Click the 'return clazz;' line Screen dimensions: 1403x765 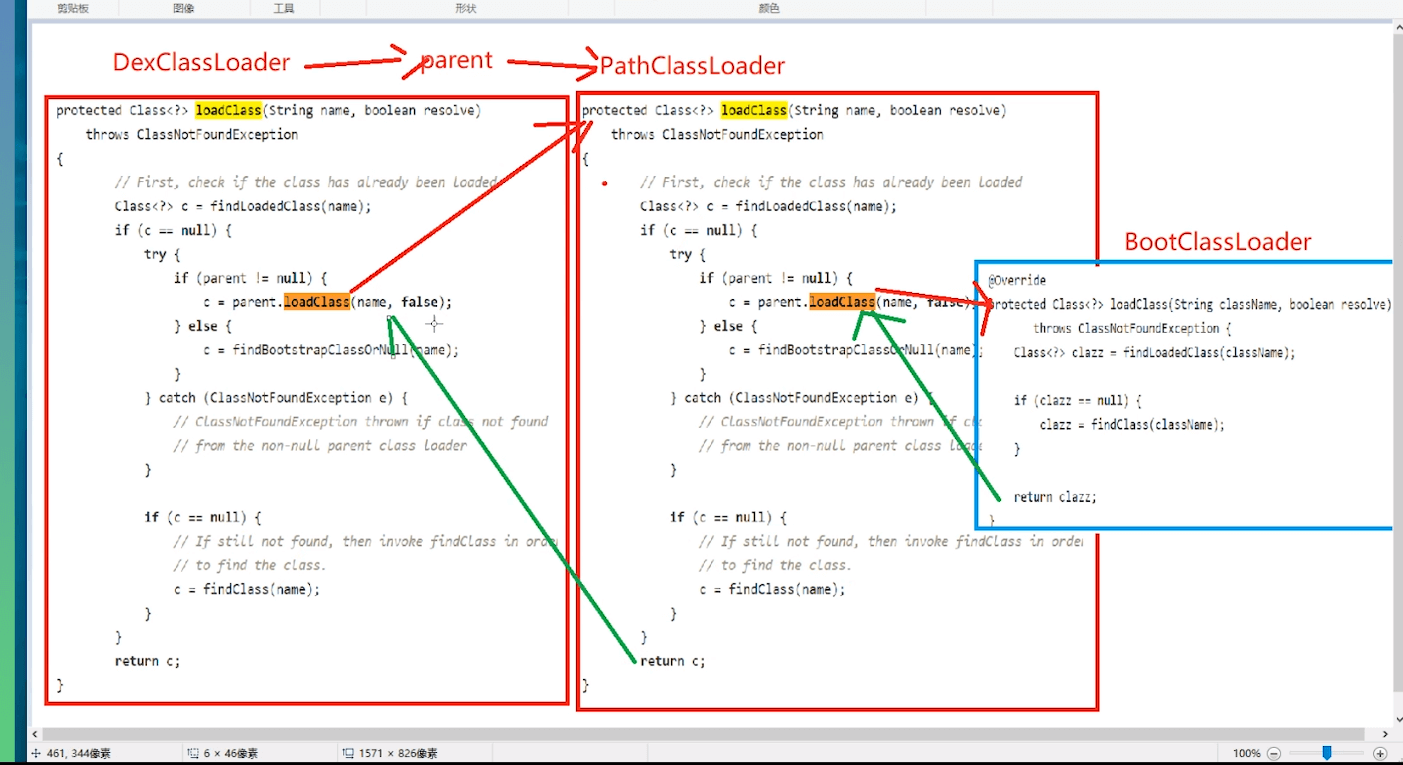coord(1055,497)
